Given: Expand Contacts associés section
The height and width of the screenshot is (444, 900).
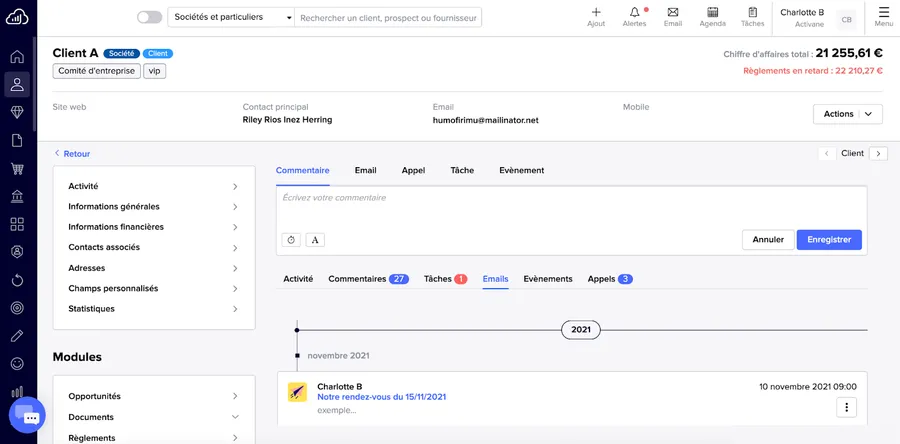Looking at the screenshot, I should point(154,247).
